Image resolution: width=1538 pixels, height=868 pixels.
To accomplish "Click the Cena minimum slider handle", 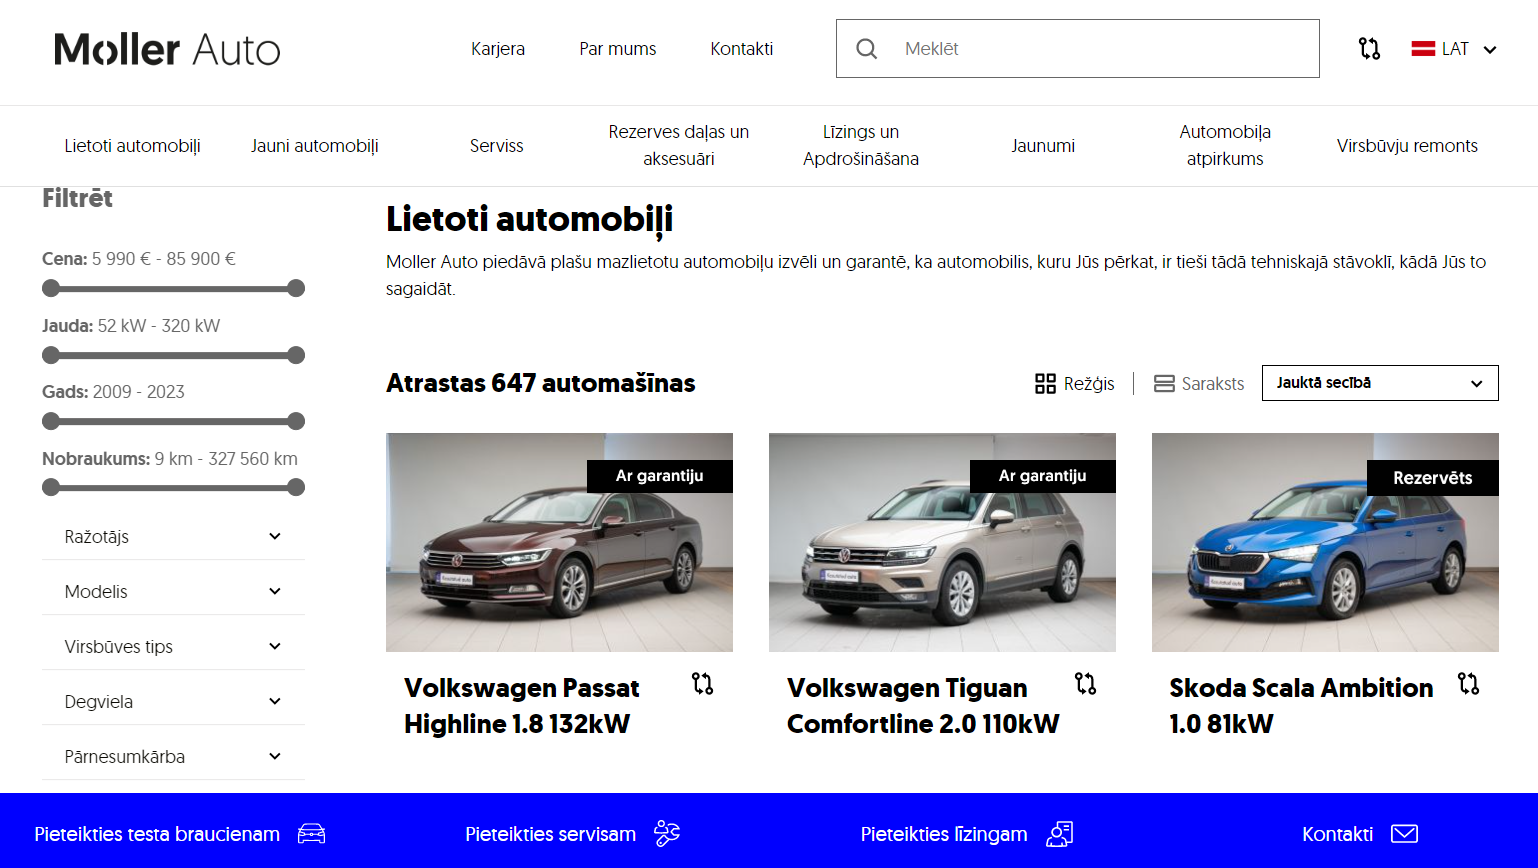I will tap(51, 288).
